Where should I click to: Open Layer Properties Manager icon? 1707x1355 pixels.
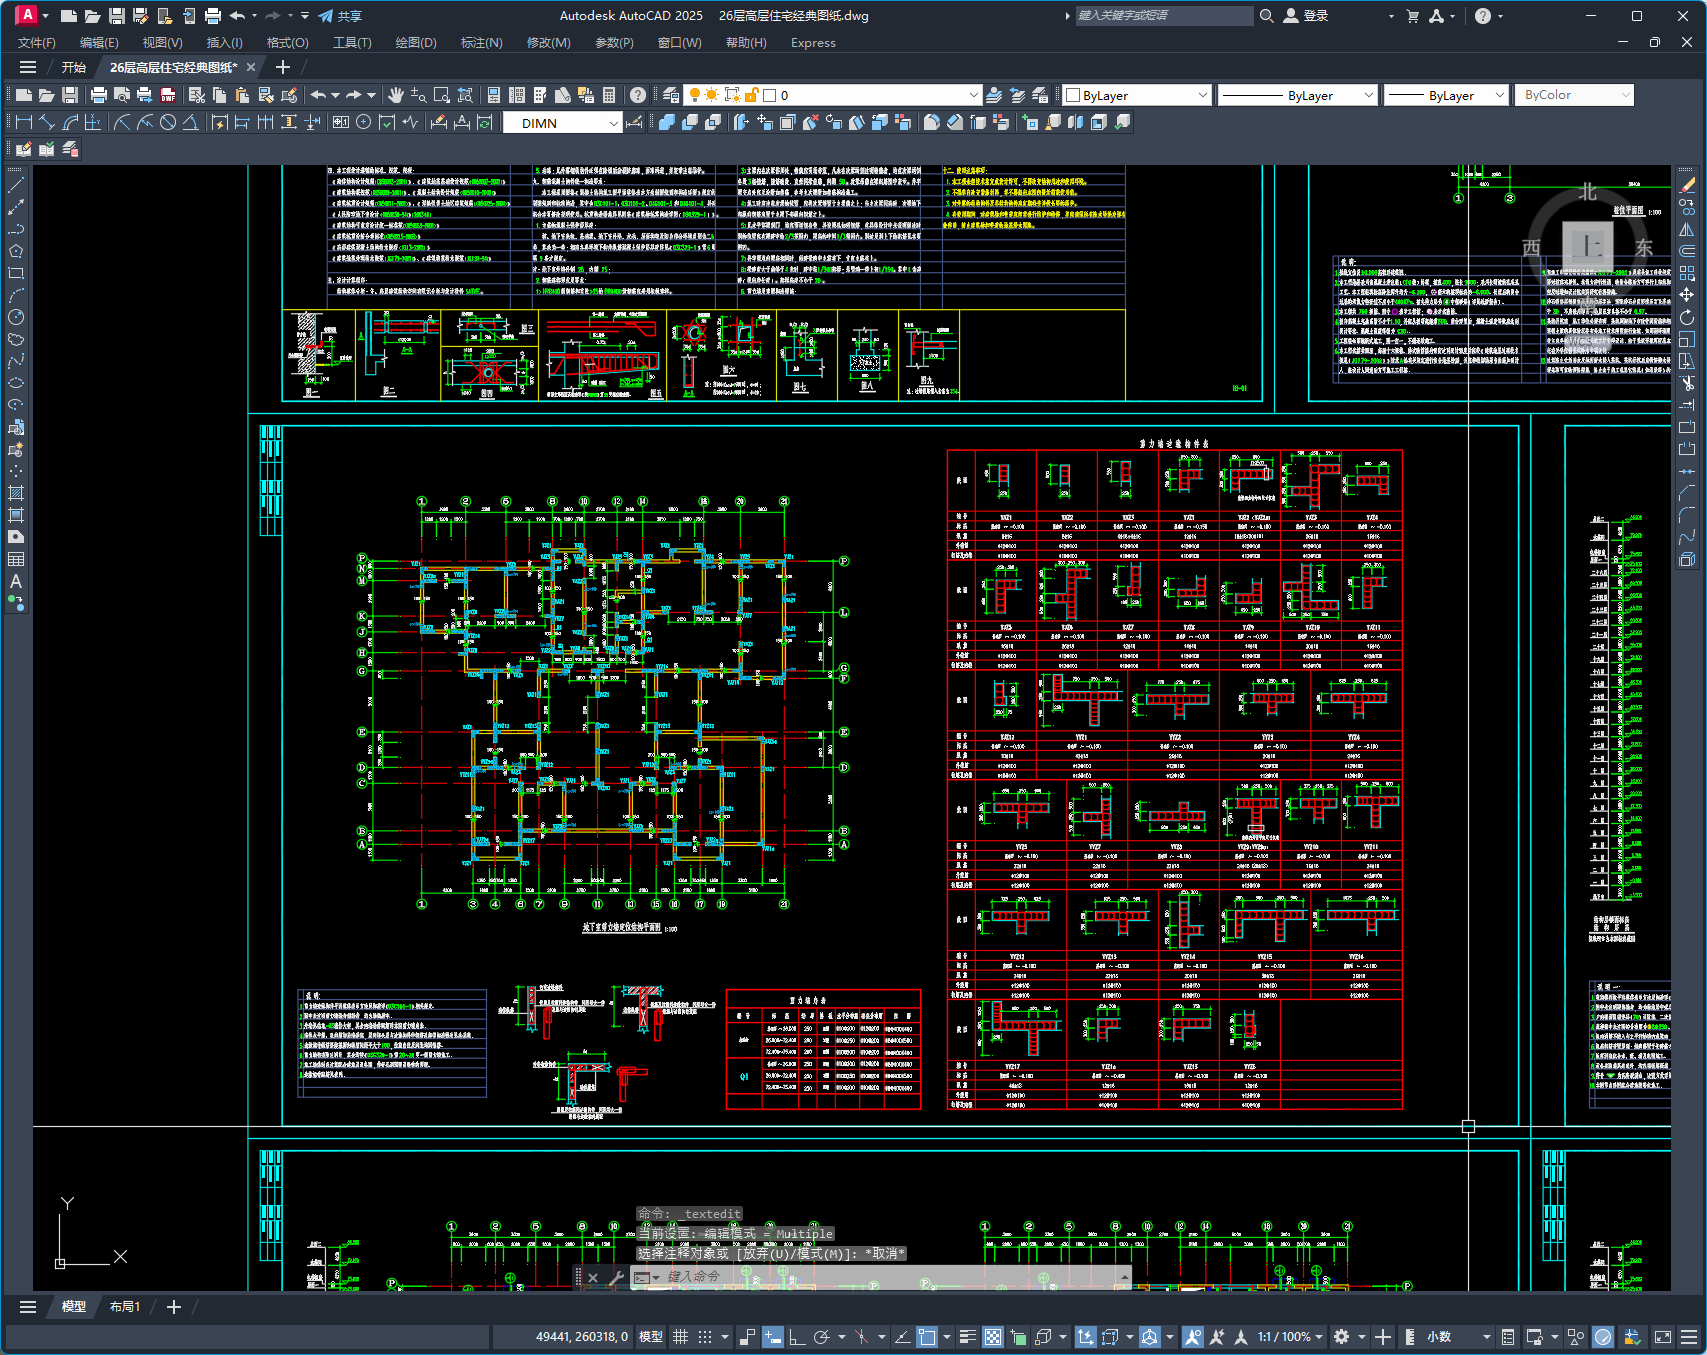click(671, 95)
